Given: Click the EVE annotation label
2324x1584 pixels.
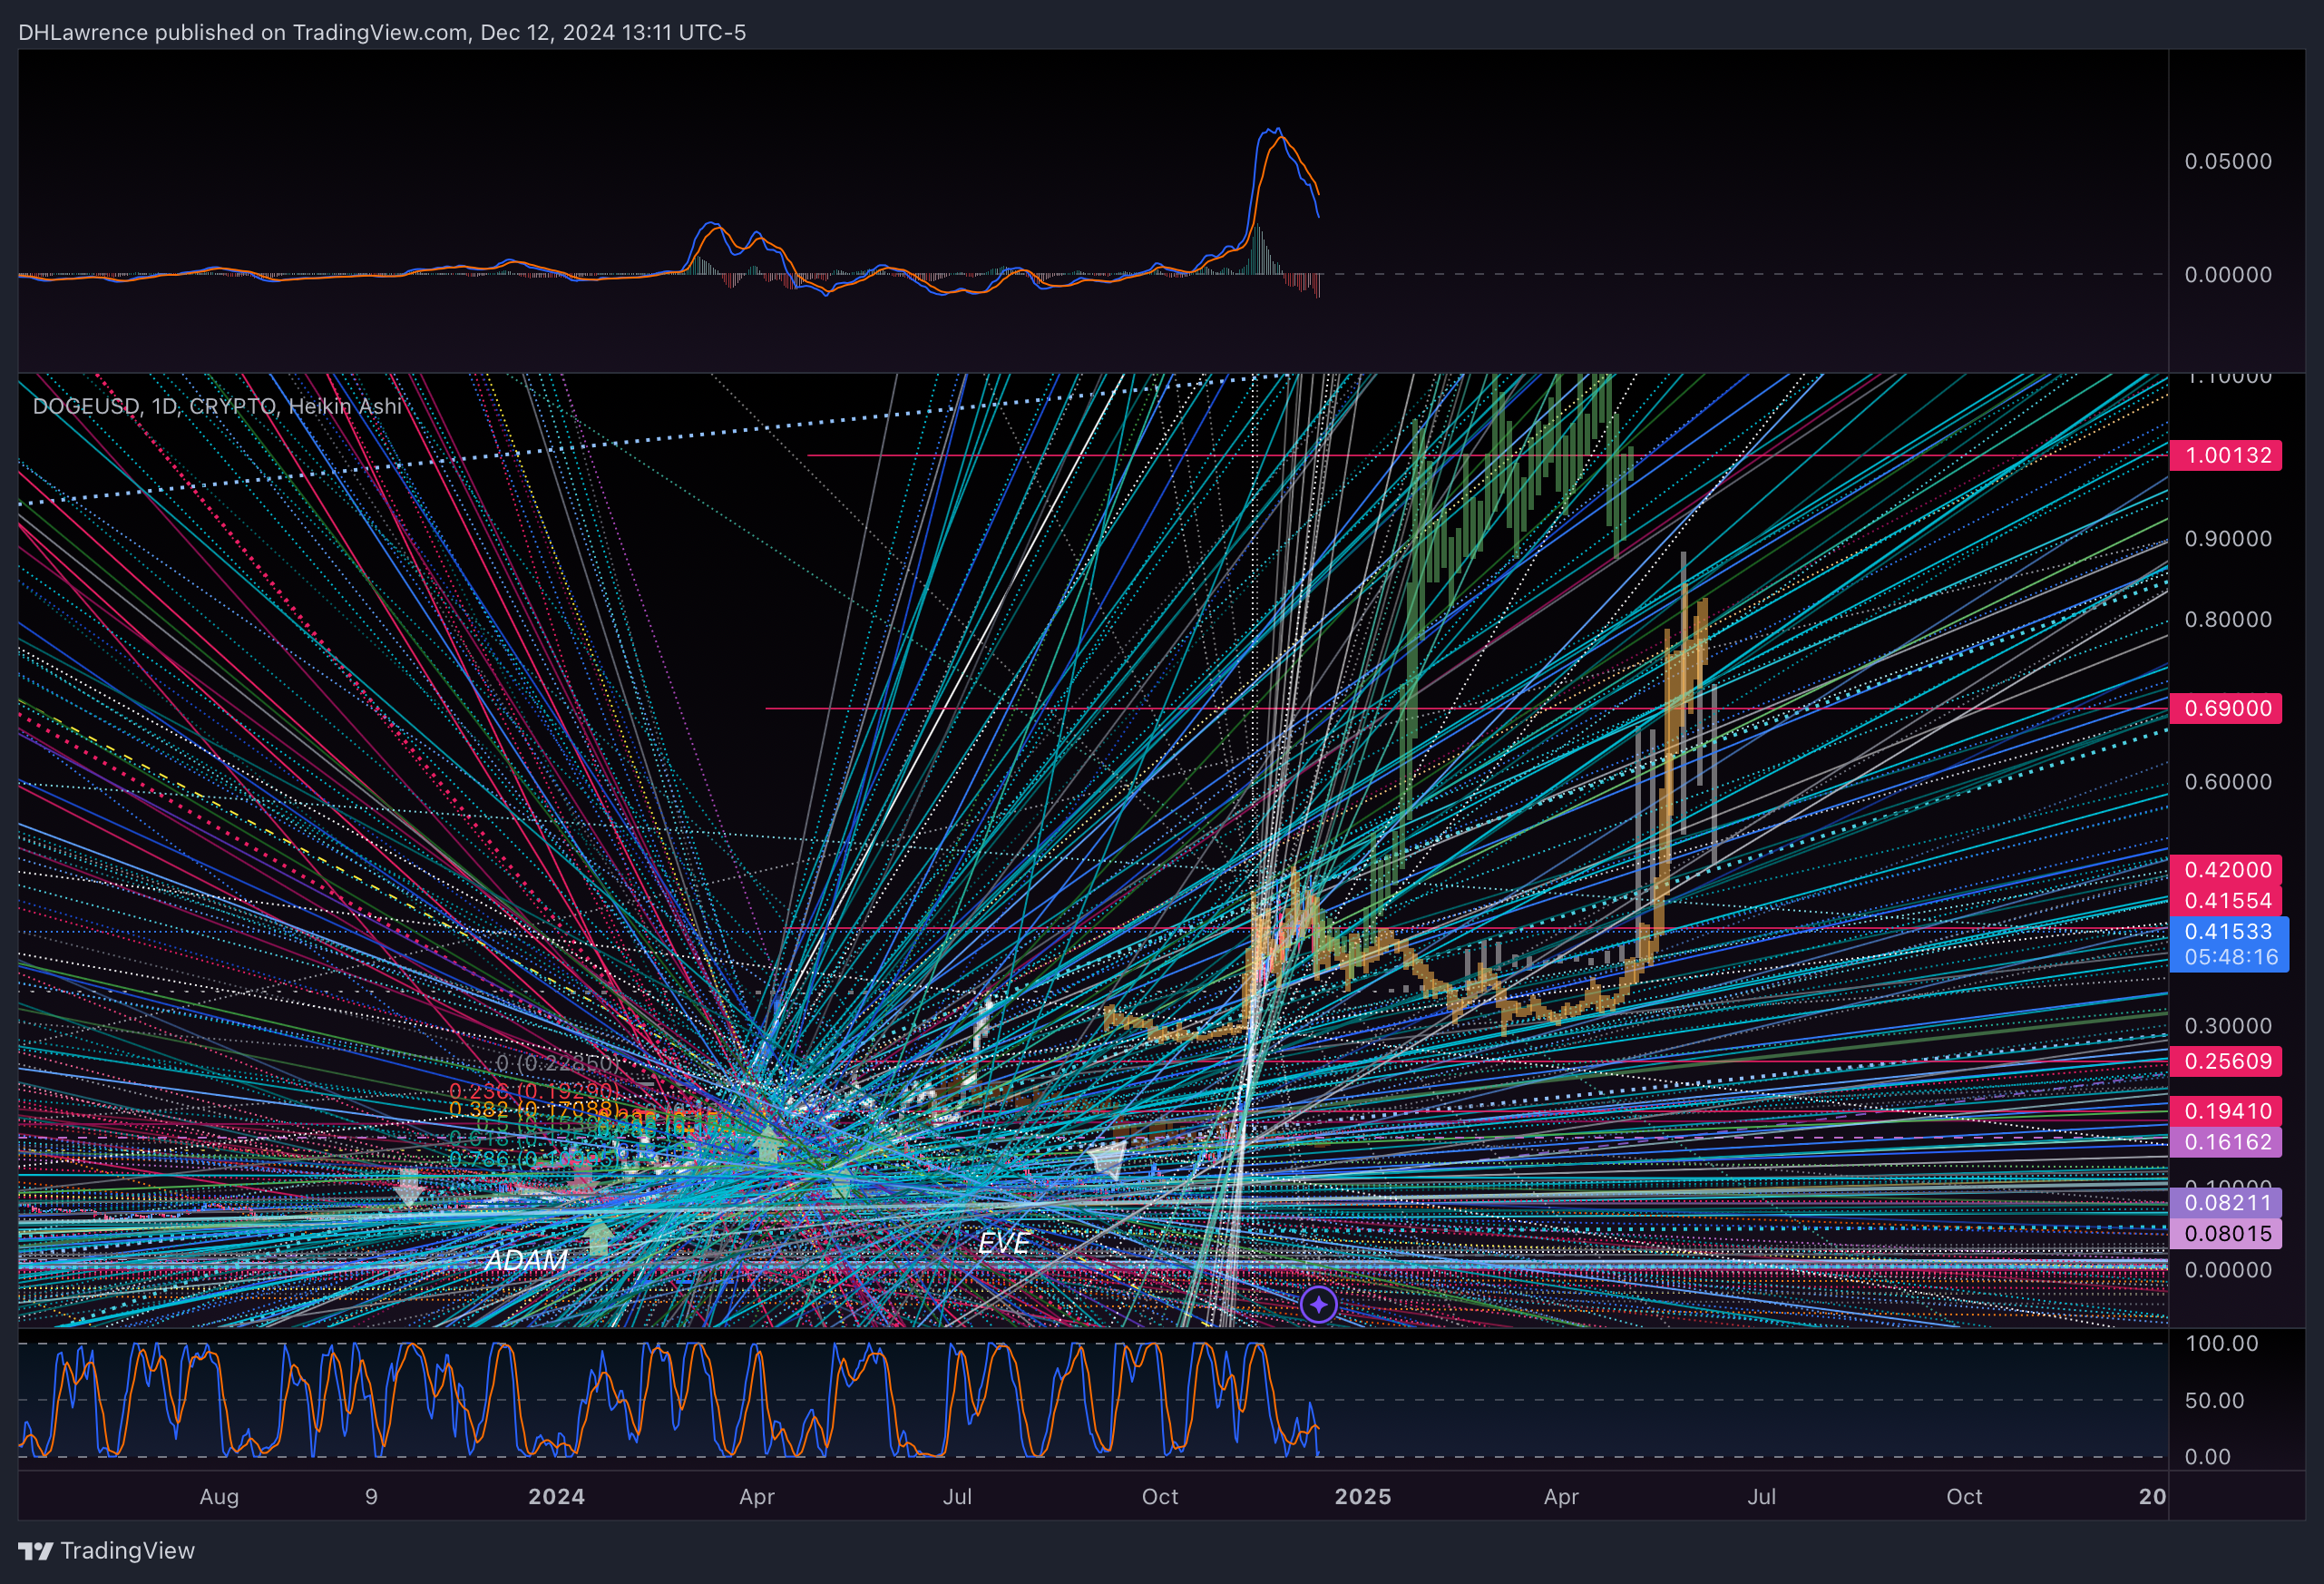Looking at the screenshot, I should [1003, 1243].
